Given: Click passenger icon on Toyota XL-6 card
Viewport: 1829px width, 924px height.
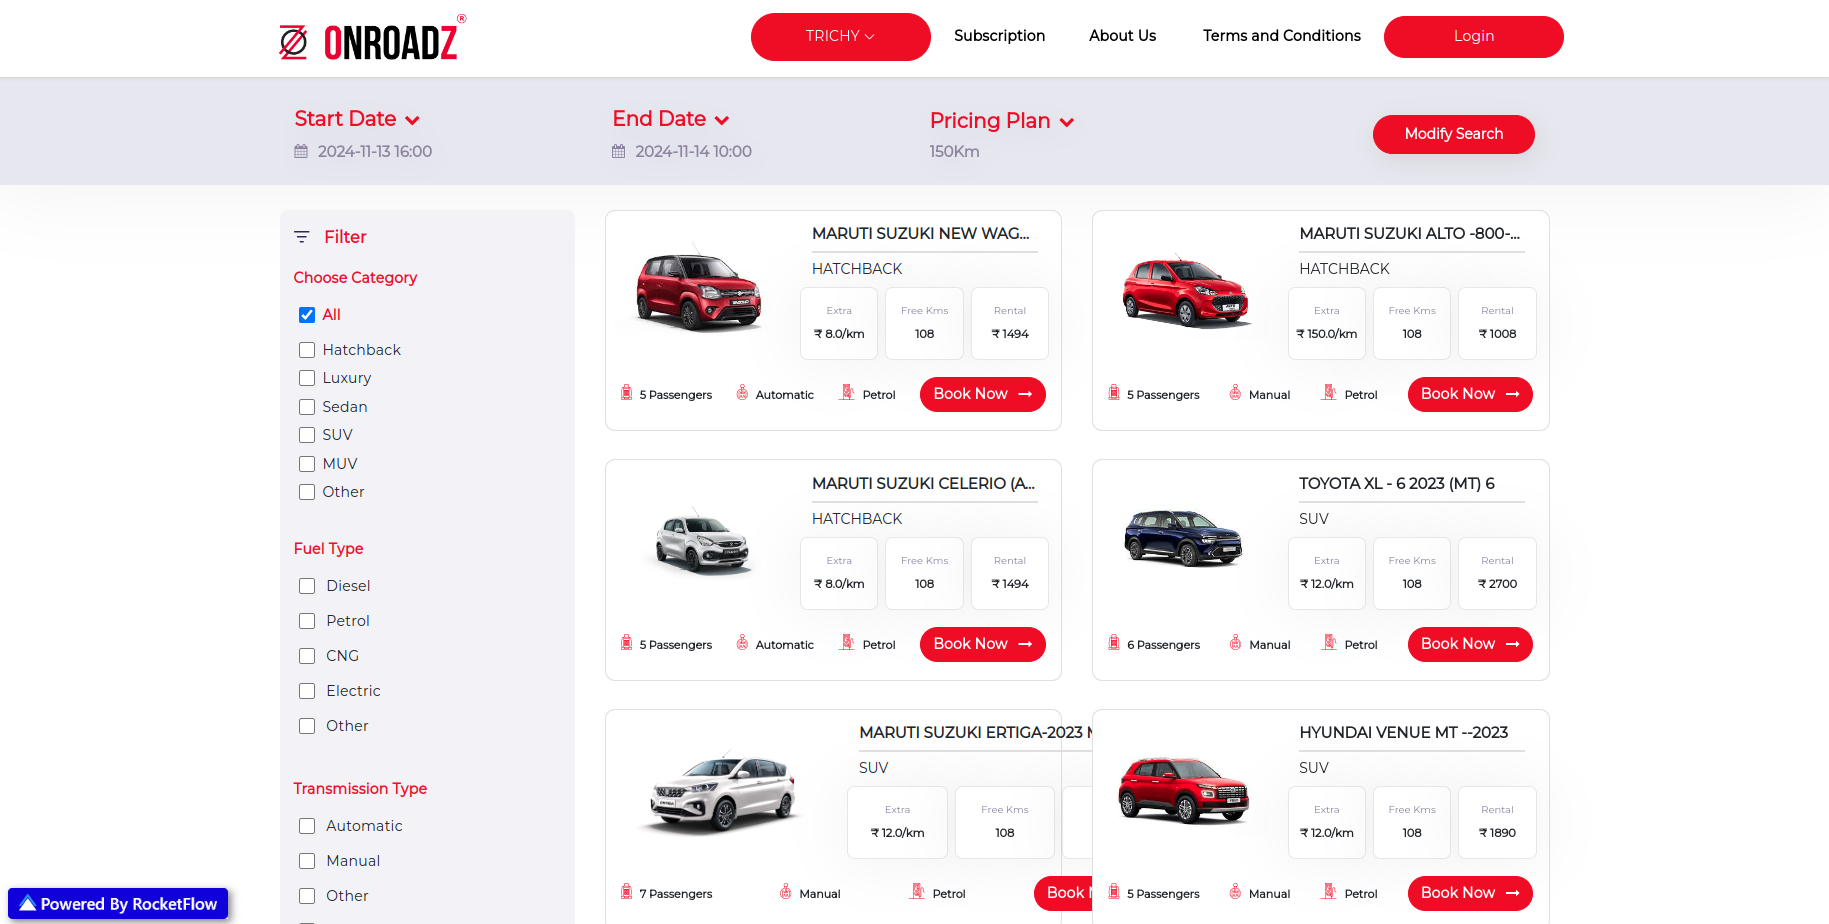Looking at the screenshot, I should coord(1113,643).
